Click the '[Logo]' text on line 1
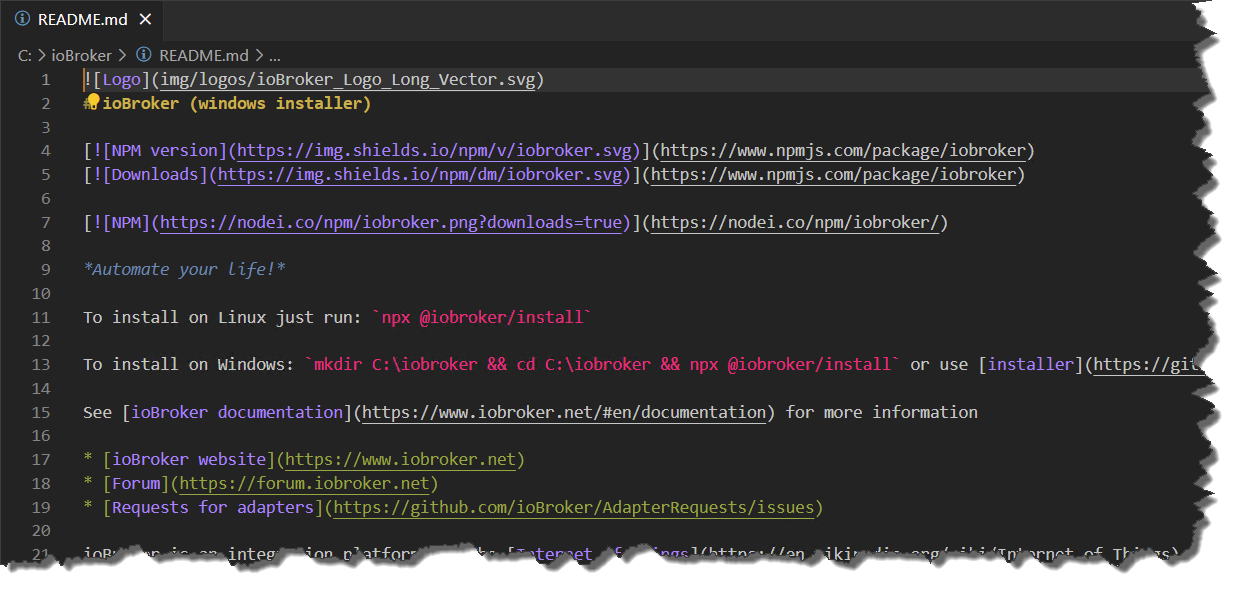Screen dimensions: 1238x589 click(x=121, y=80)
